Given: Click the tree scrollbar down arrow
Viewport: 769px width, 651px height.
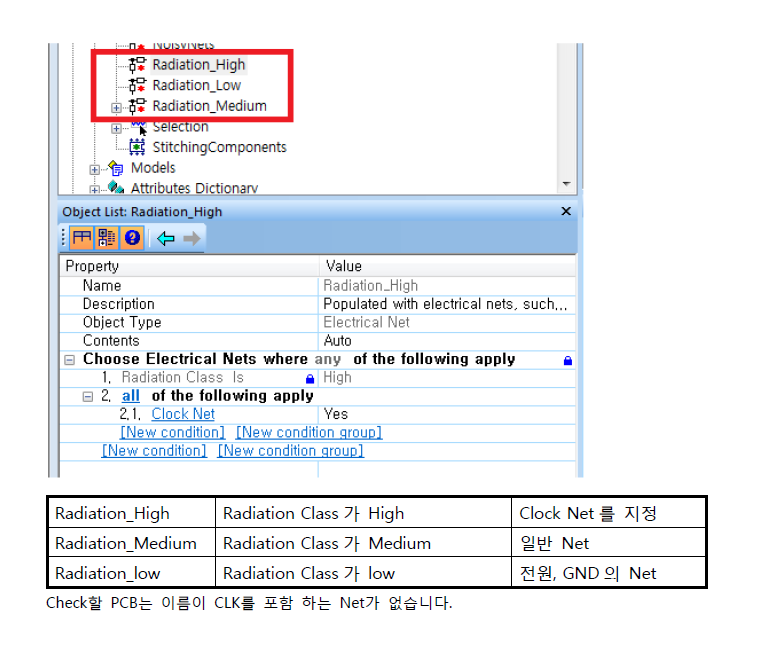Looking at the screenshot, I should [x=566, y=184].
